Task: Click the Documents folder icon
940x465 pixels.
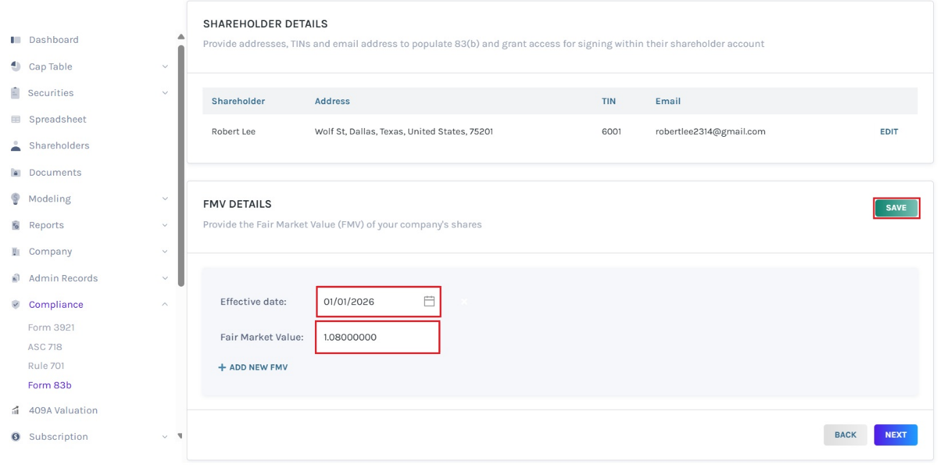Action: [16, 173]
